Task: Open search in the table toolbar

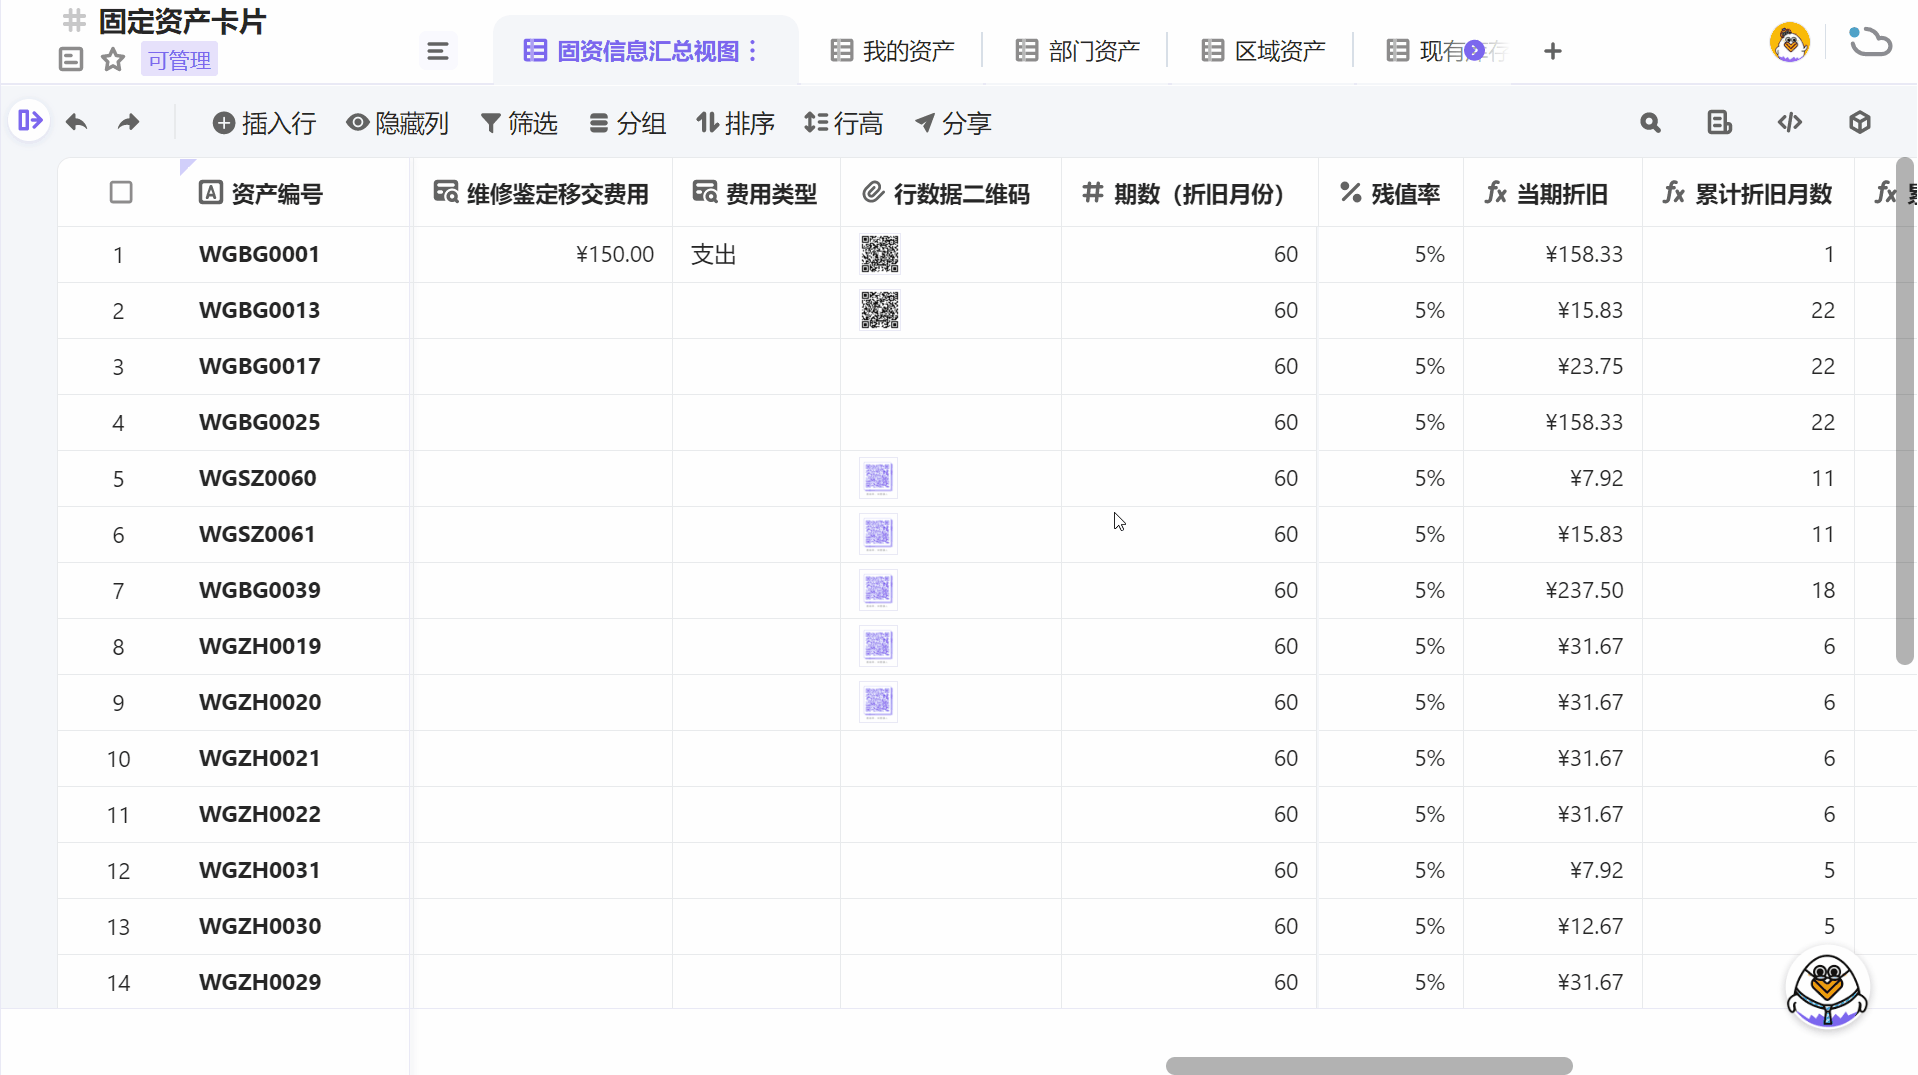Action: [1650, 122]
